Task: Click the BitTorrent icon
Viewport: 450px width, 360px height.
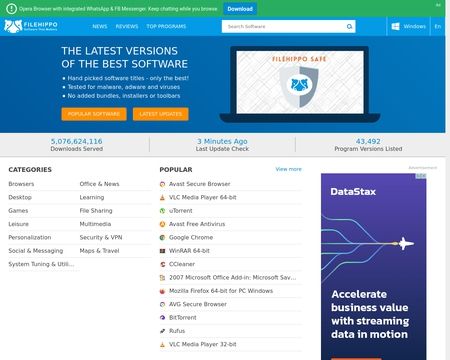Action: pos(162,317)
